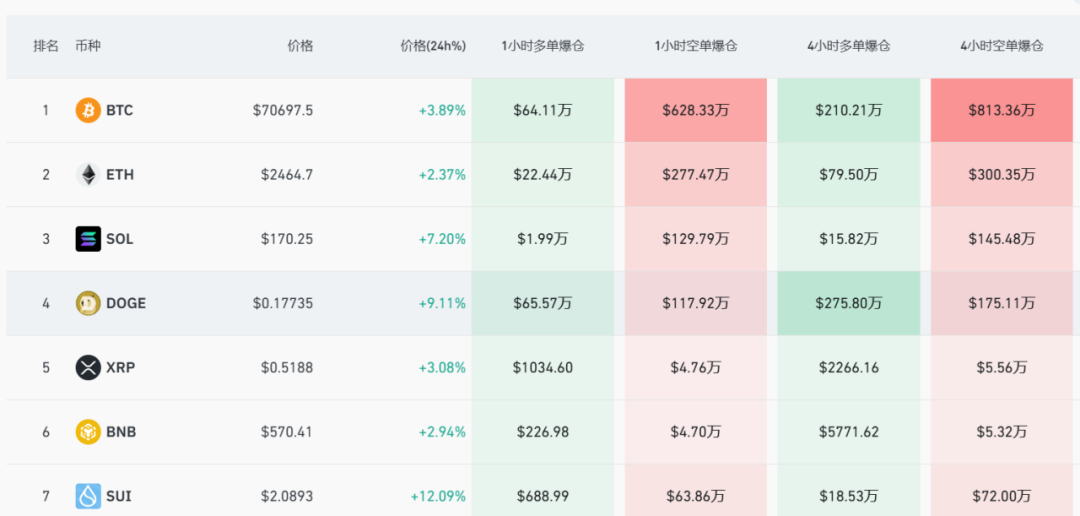Sort by 4小时多单爆仓 column header
Screen dimensions: 1080x516
[848, 46]
